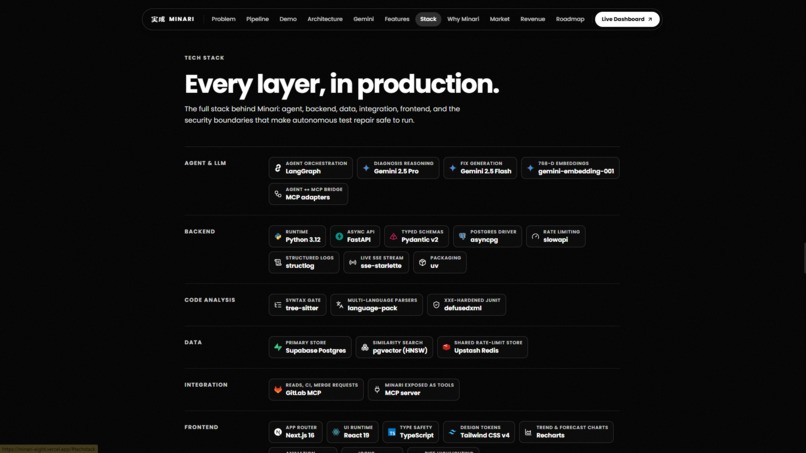Click the FastAPI async API icon
The image size is (806, 453).
[339, 236]
